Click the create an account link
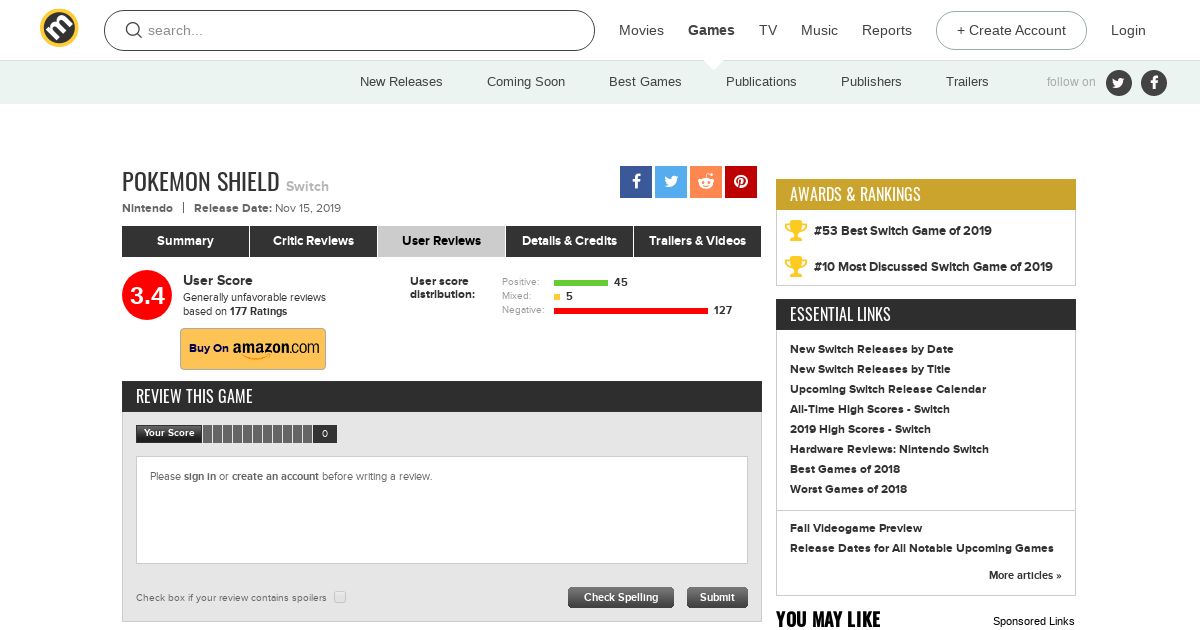Screen dimensions: 1200x630 coord(275,477)
